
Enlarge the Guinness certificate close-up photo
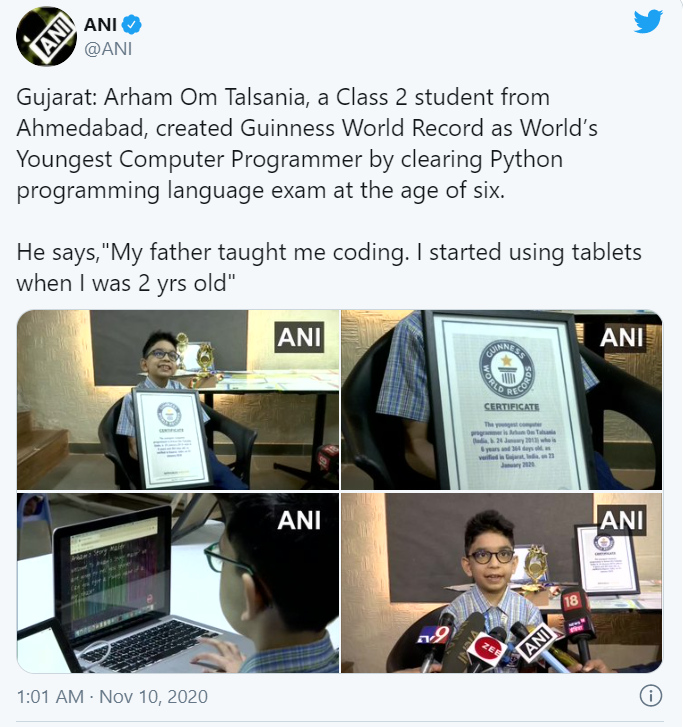click(x=502, y=400)
